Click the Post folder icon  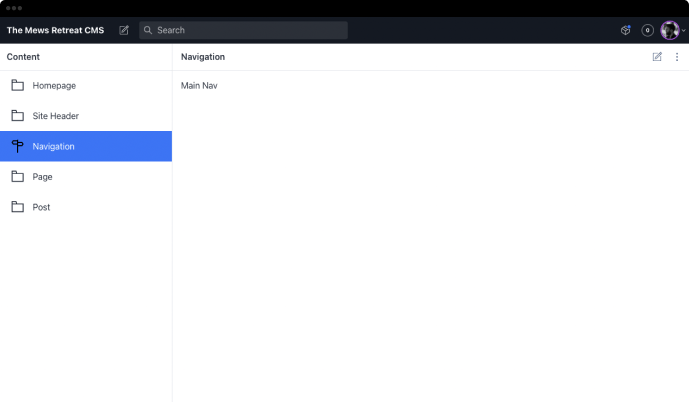(18, 207)
